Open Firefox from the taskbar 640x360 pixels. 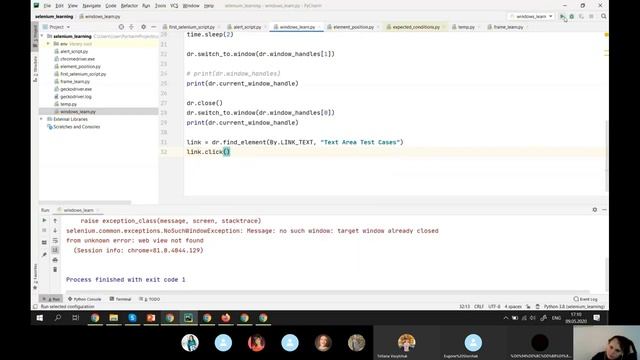point(226,318)
